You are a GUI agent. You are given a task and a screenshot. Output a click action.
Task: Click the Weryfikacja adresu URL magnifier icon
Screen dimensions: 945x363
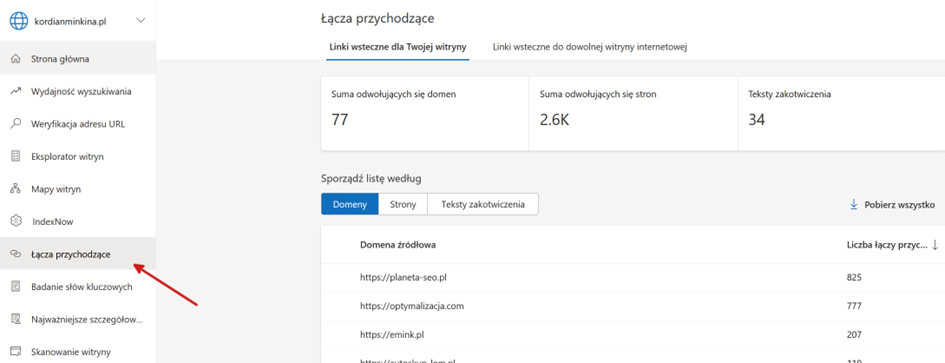click(x=16, y=124)
